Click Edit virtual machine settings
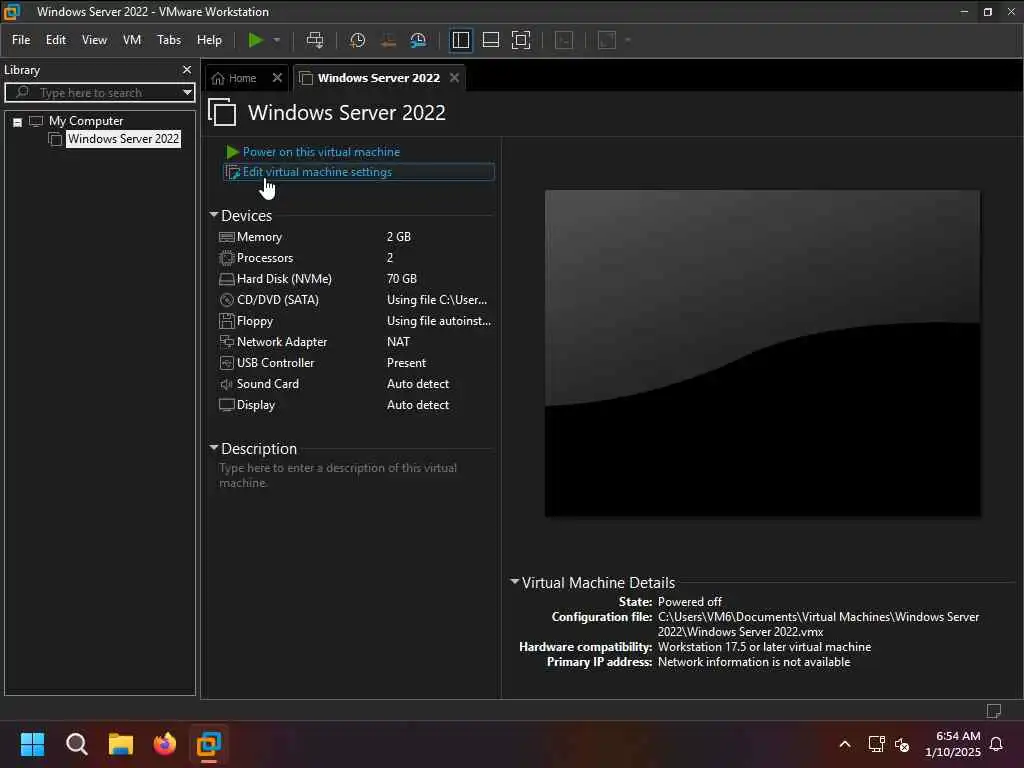The width and height of the screenshot is (1024, 768). (317, 172)
